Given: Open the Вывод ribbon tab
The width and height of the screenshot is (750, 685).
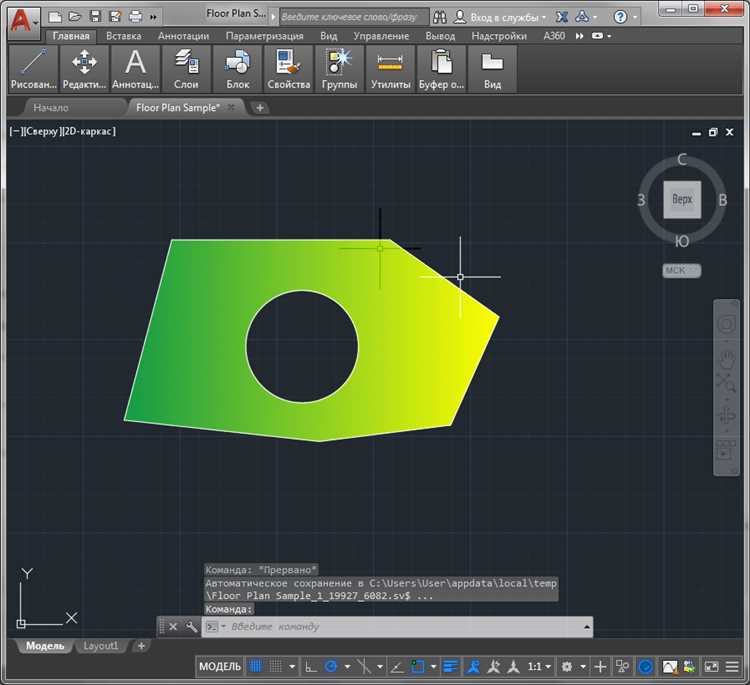Looking at the screenshot, I should click(x=440, y=36).
